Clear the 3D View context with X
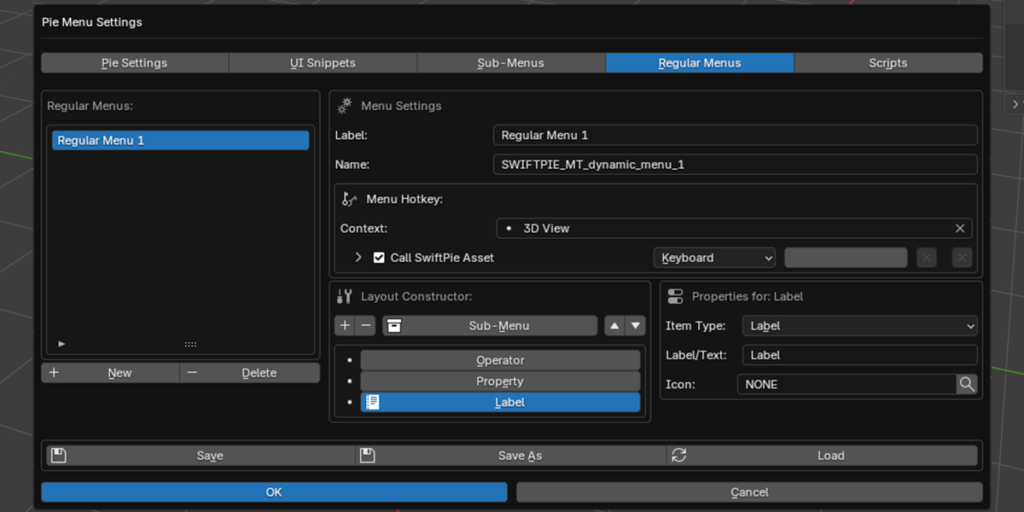1024x512 pixels. 960,229
